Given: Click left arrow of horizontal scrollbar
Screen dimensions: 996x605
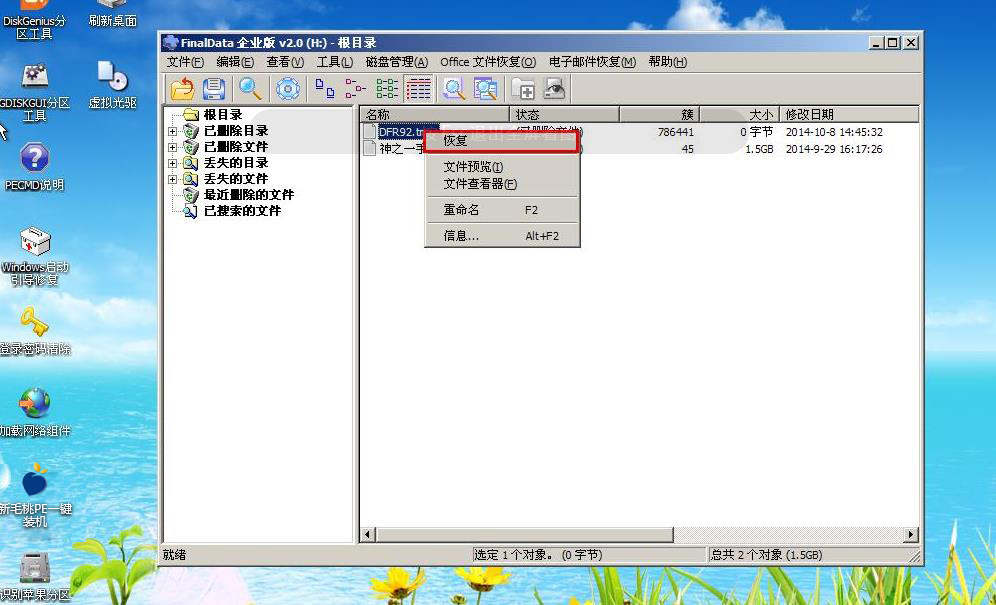Looking at the screenshot, I should pyautogui.click(x=368, y=534).
